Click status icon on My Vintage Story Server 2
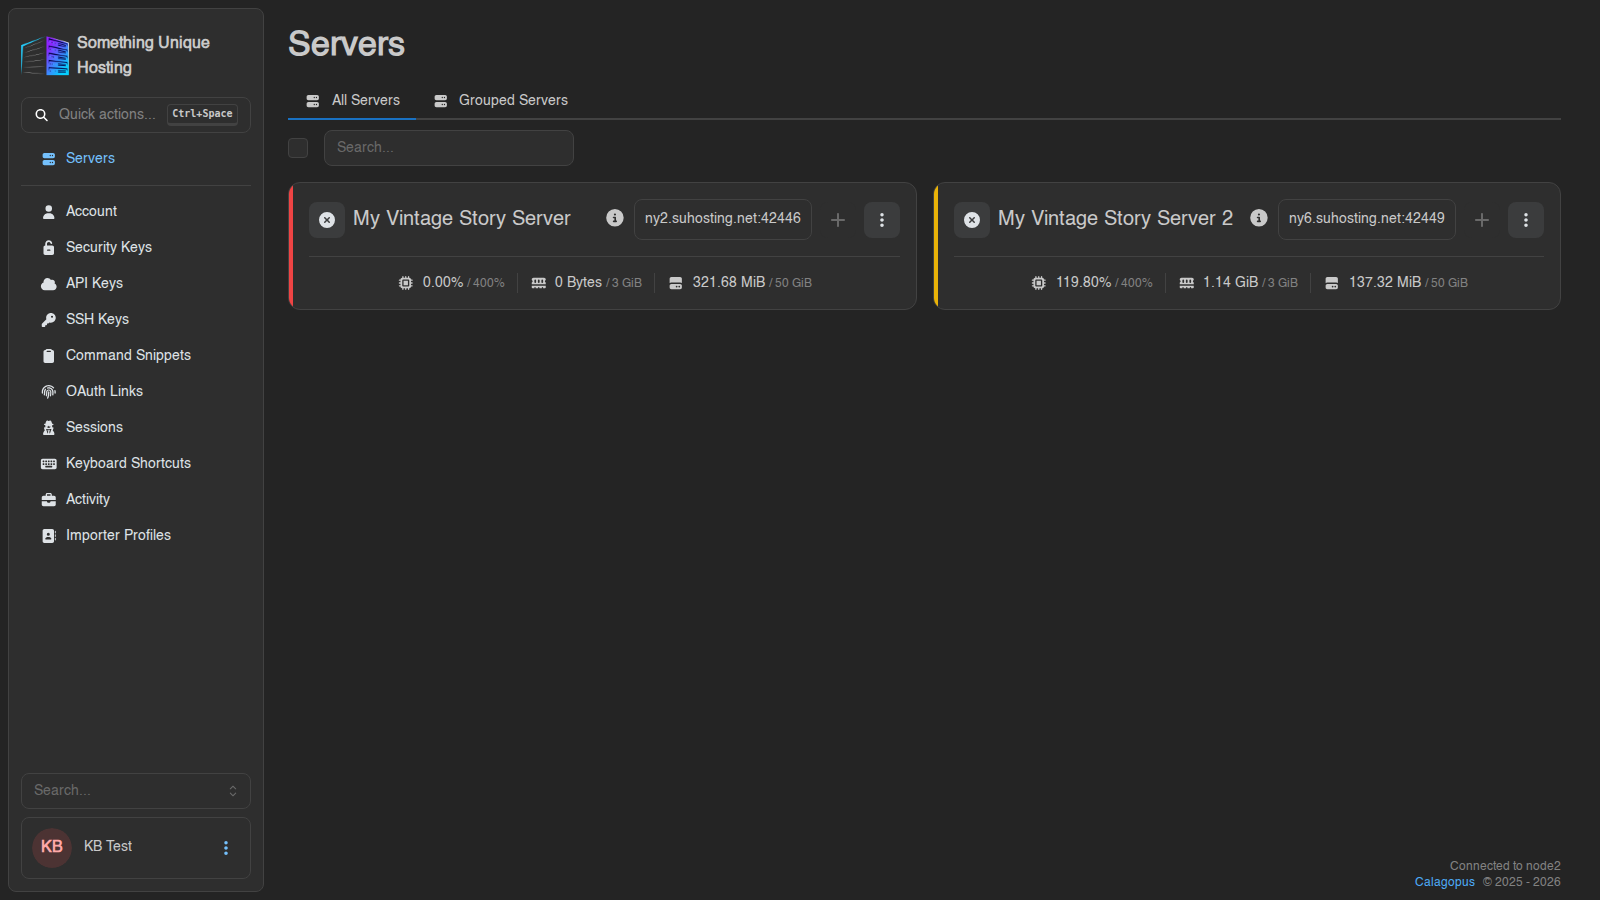 tap(972, 220)
